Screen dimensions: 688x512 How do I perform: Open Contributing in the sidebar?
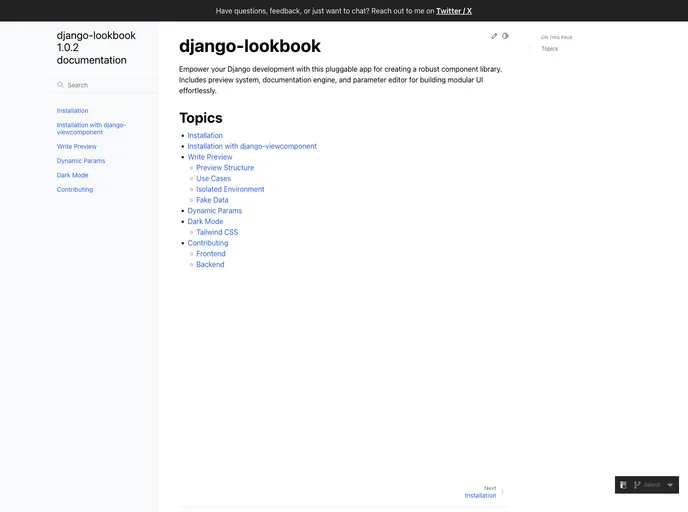coord(75,190)
